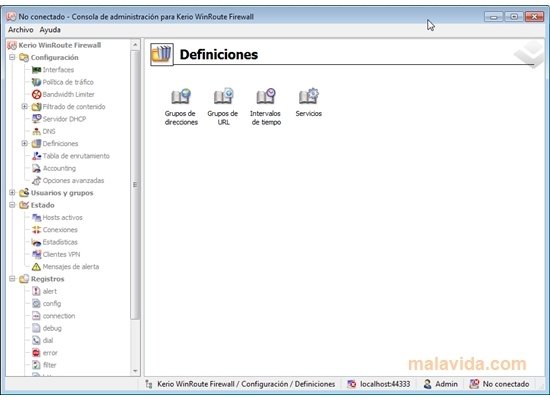Select Estado folder label
This screenshot has width=550, height=400.
click(x=42, y=205)
